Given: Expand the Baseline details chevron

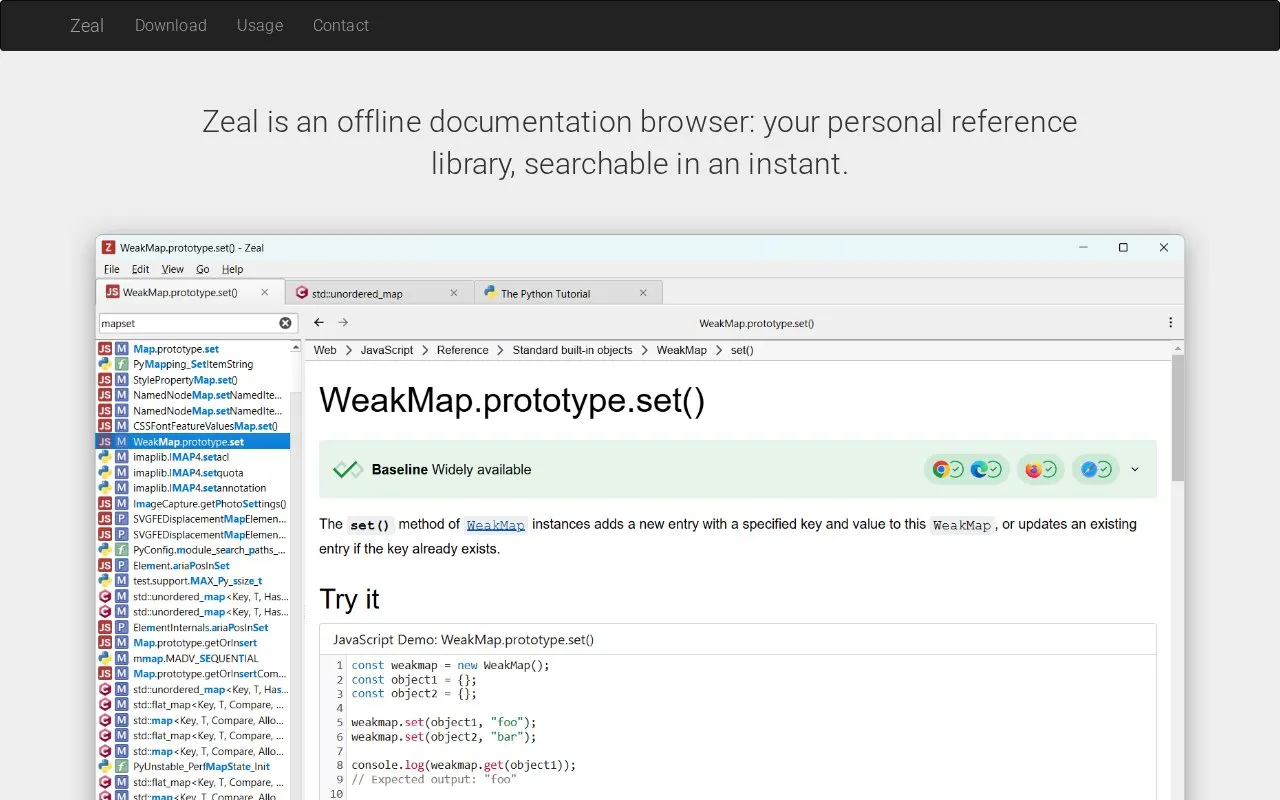Looking at the screenshot, I should (x=1135, y=469).
